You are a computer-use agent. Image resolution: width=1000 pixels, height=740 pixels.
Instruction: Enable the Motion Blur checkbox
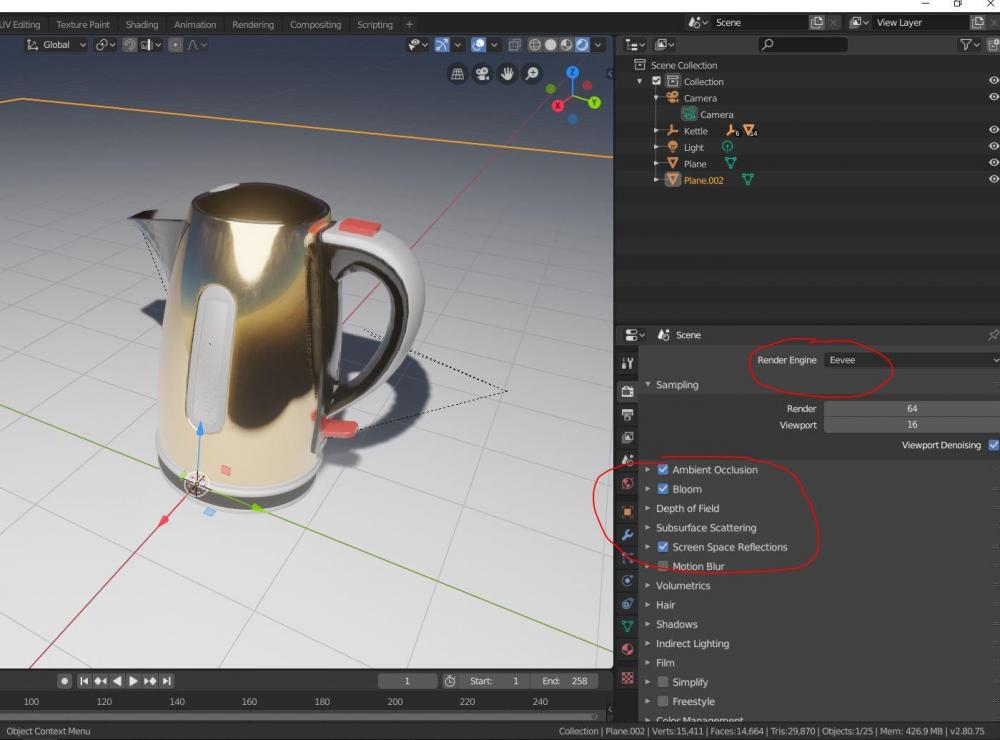click(x=662, y=566)
